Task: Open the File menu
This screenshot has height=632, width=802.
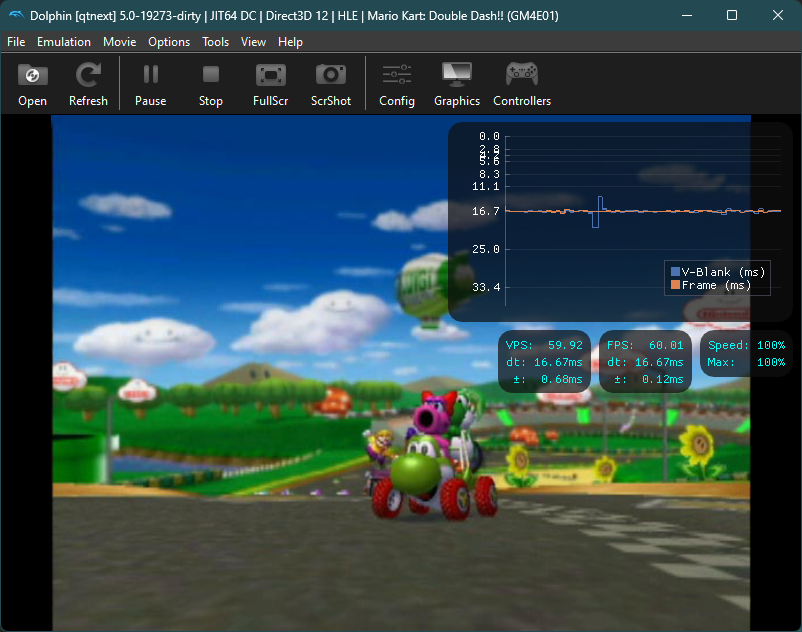Action: (16, 42)
